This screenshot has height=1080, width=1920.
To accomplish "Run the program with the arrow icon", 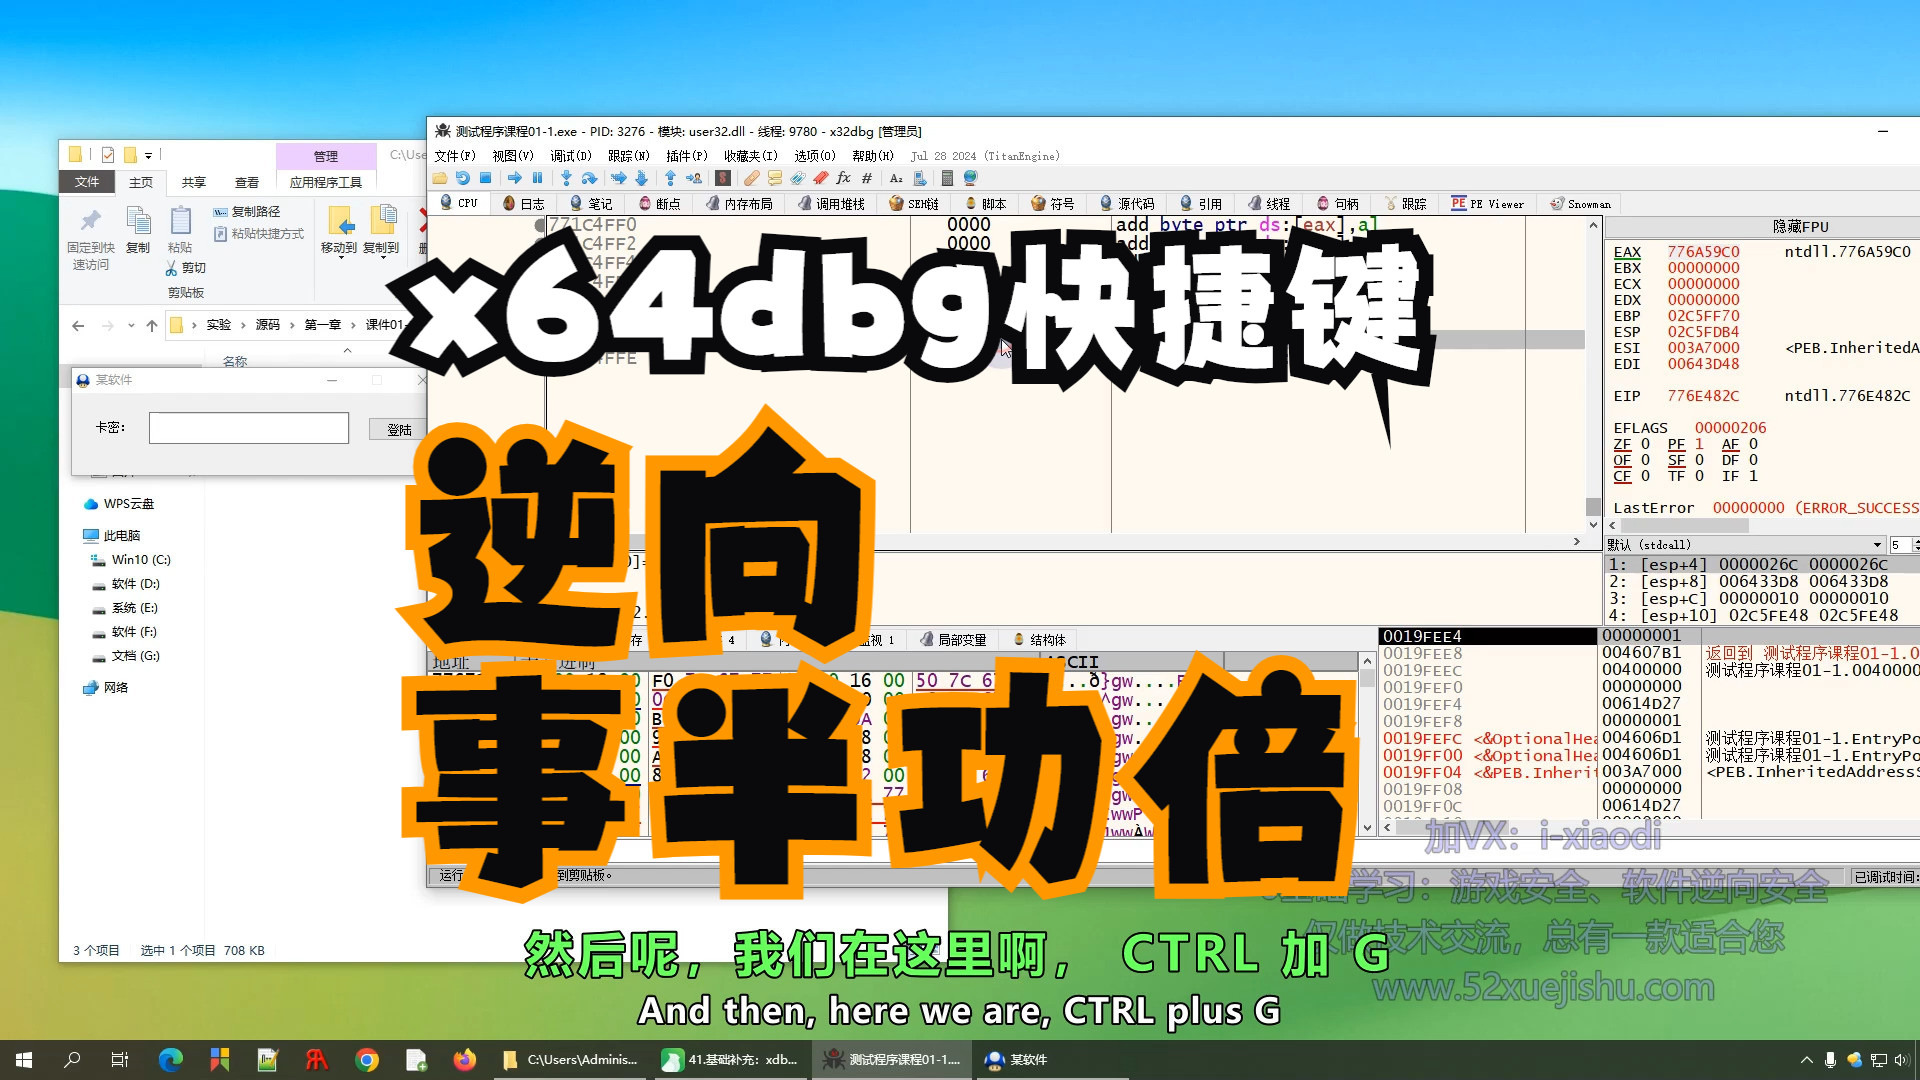I will click(514, 178).
